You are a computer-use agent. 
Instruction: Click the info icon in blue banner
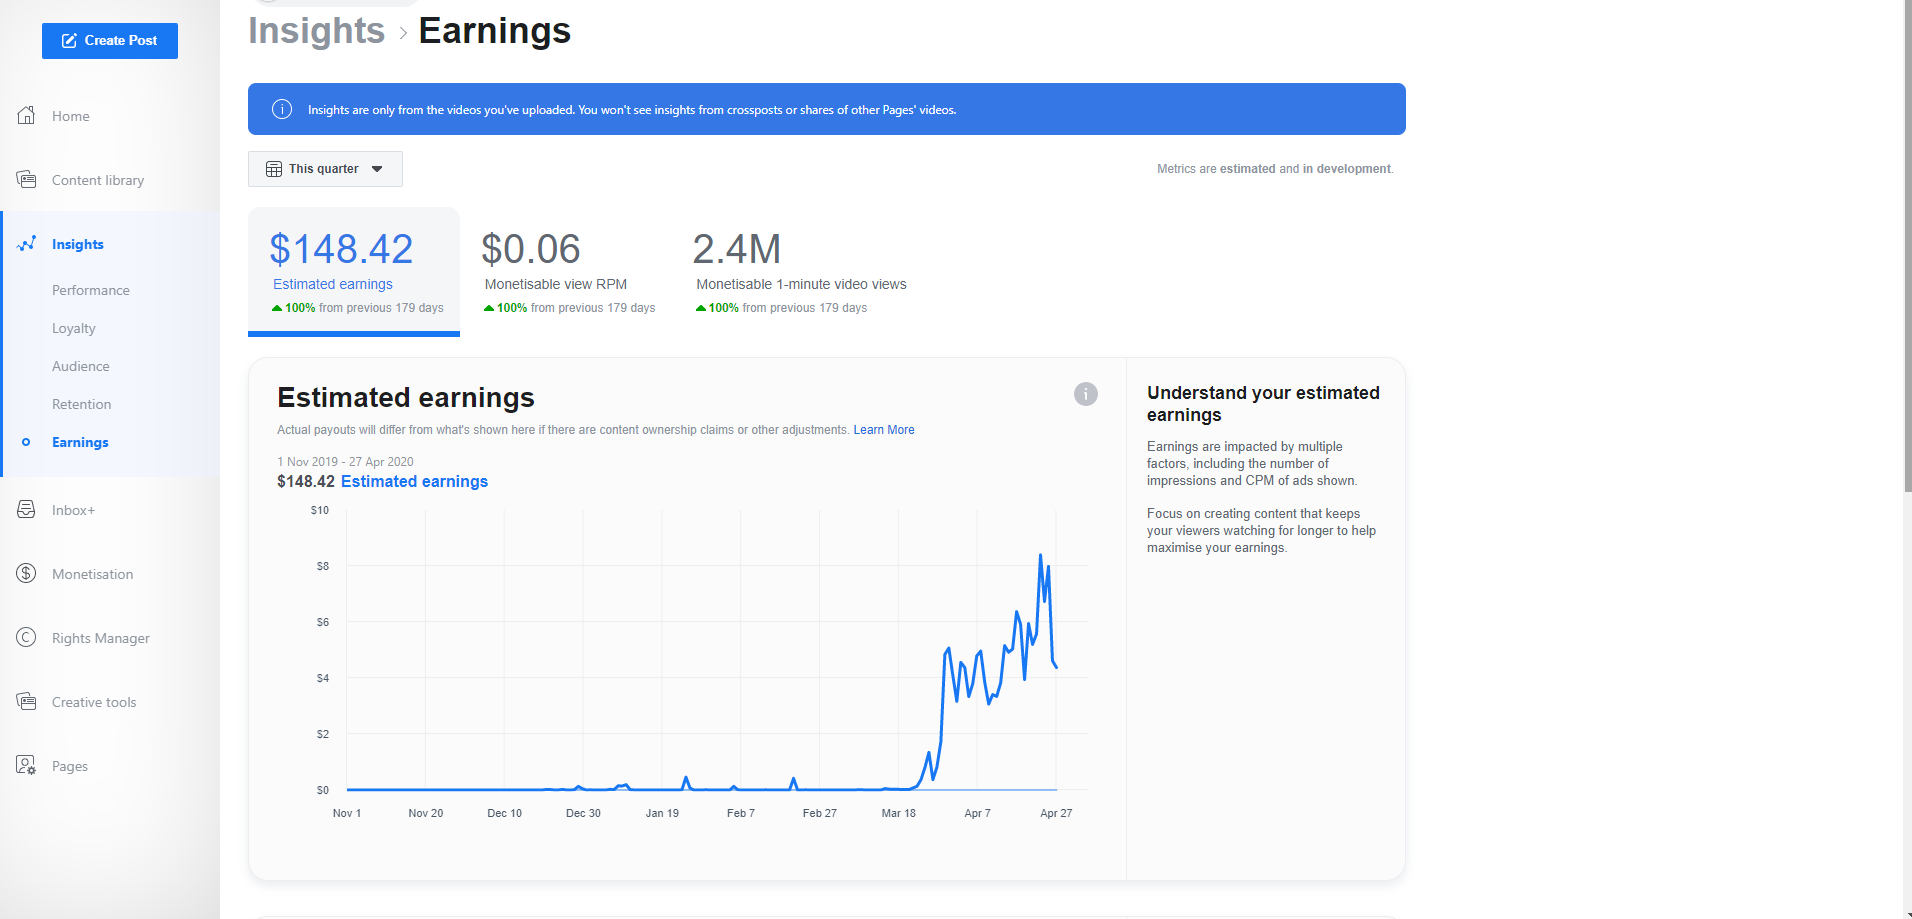(282, 109)
